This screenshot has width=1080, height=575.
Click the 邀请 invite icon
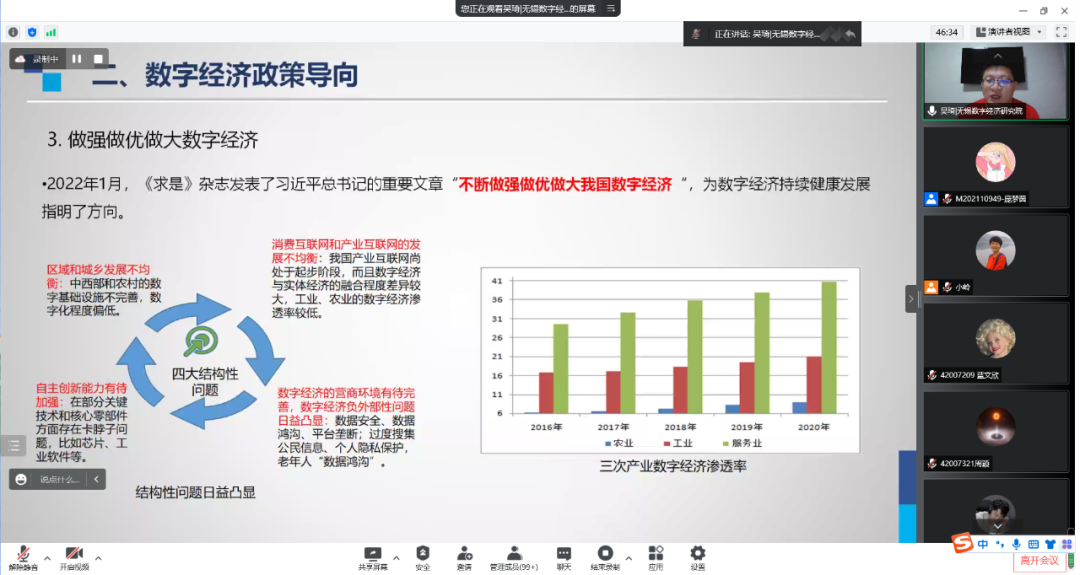464,556
